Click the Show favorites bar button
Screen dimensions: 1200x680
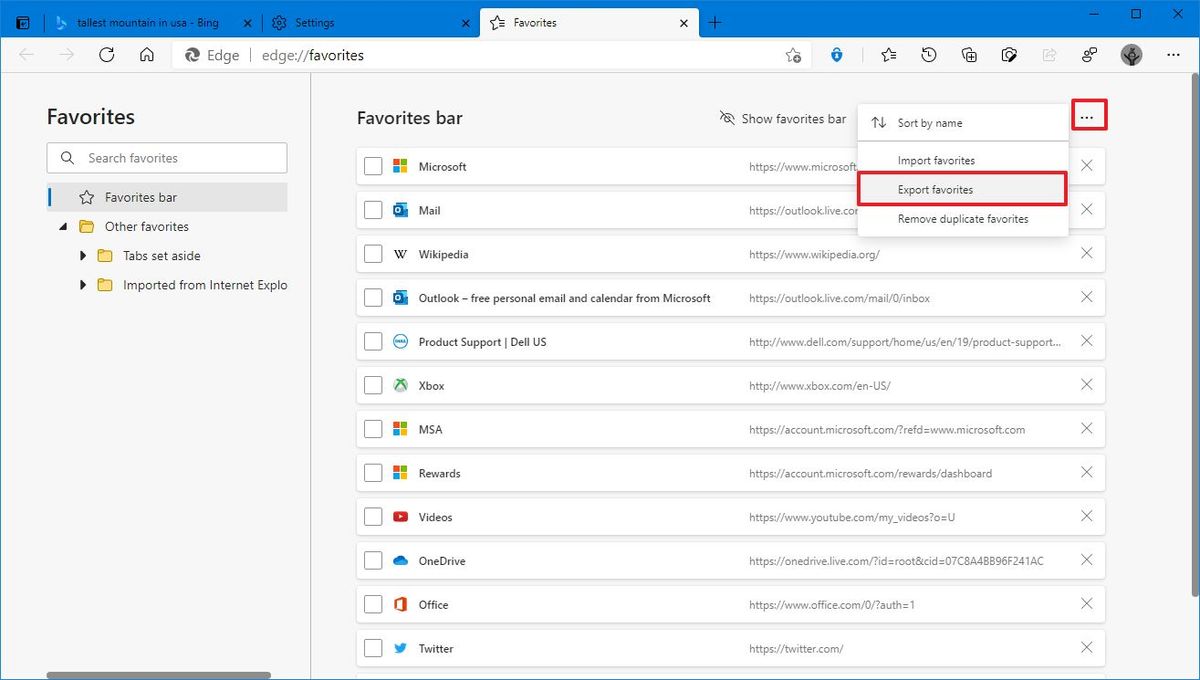(x=782, y=118)
